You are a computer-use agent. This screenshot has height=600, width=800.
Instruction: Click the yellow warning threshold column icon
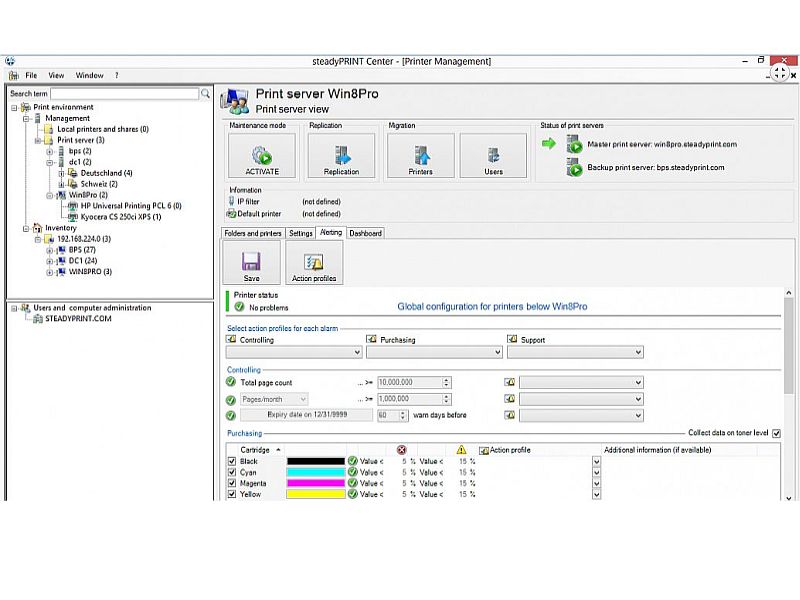click(x=461, y=449)
